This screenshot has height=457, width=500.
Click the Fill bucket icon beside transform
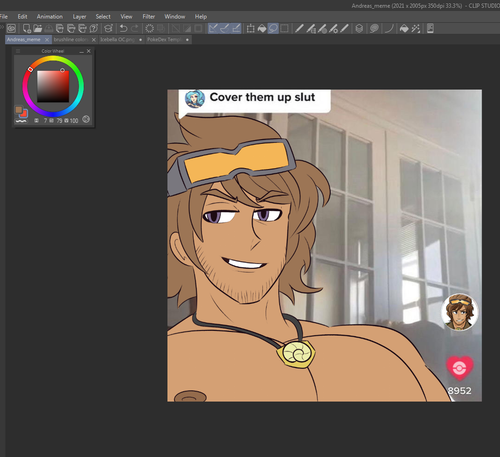262,29
